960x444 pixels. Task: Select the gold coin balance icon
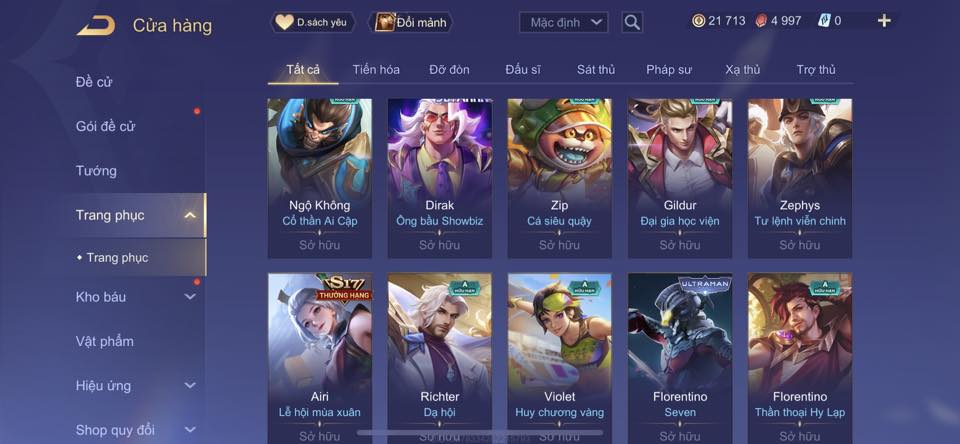699,21
